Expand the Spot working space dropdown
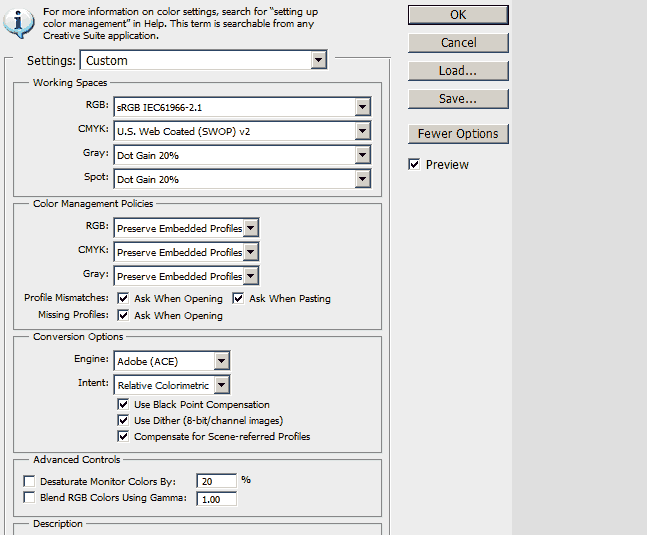This screenshot has height=535, width=647. pos(362,179)
